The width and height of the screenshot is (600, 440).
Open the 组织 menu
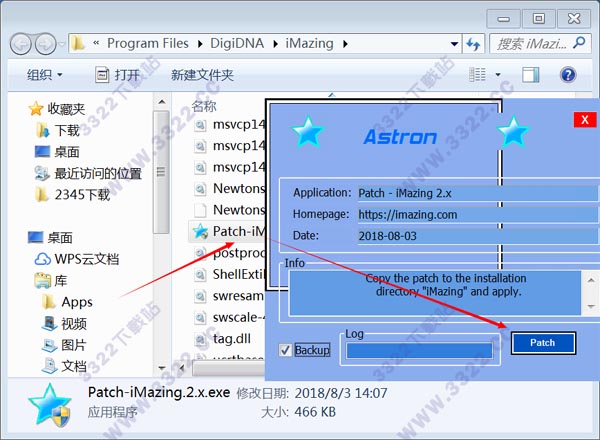(x=44, y=75)
